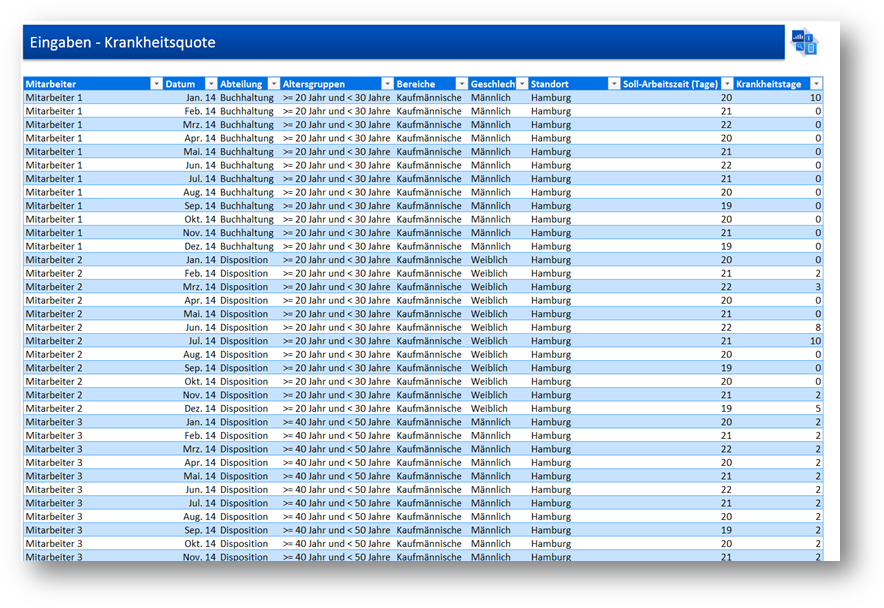Viewport: 884px width, 608px height.
Task: Expand the Abteilung filter dropdown arrow
Action: pyautogui.click(x=273, y=84)
